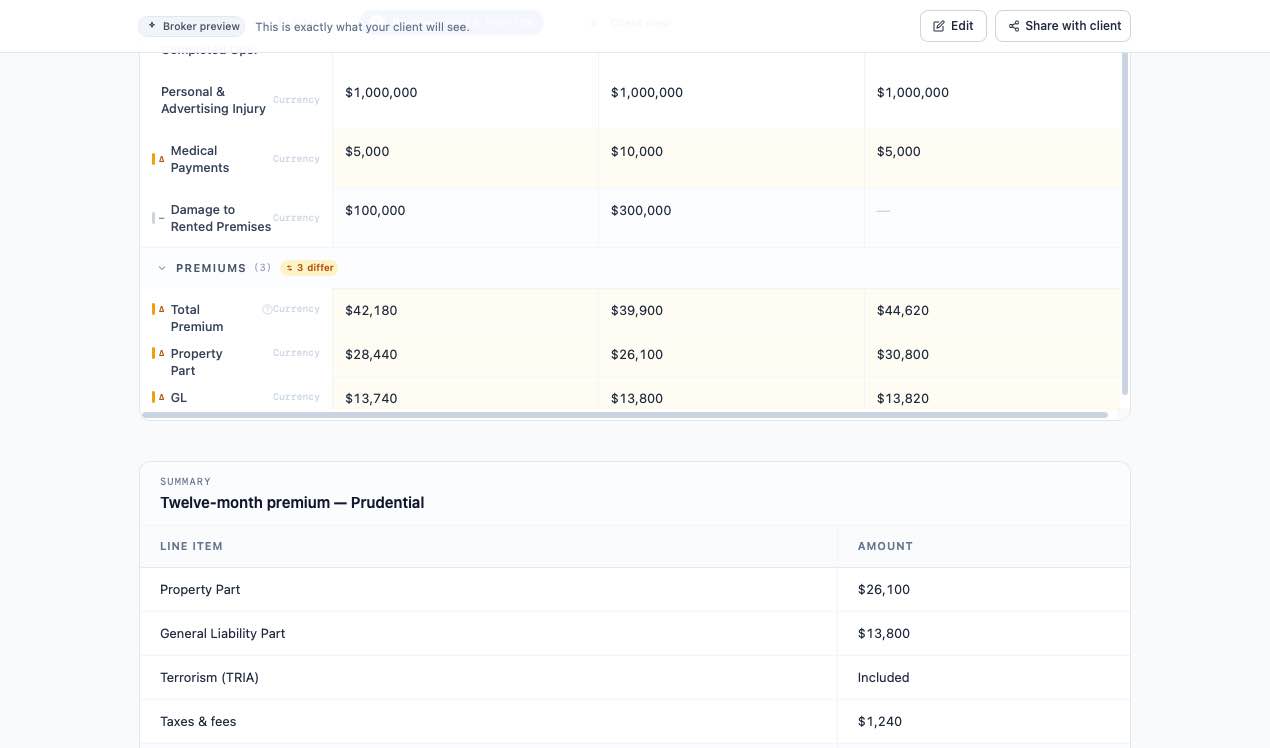
Task: Click the '3 differ' badge
Action: (x=309, y=268)
